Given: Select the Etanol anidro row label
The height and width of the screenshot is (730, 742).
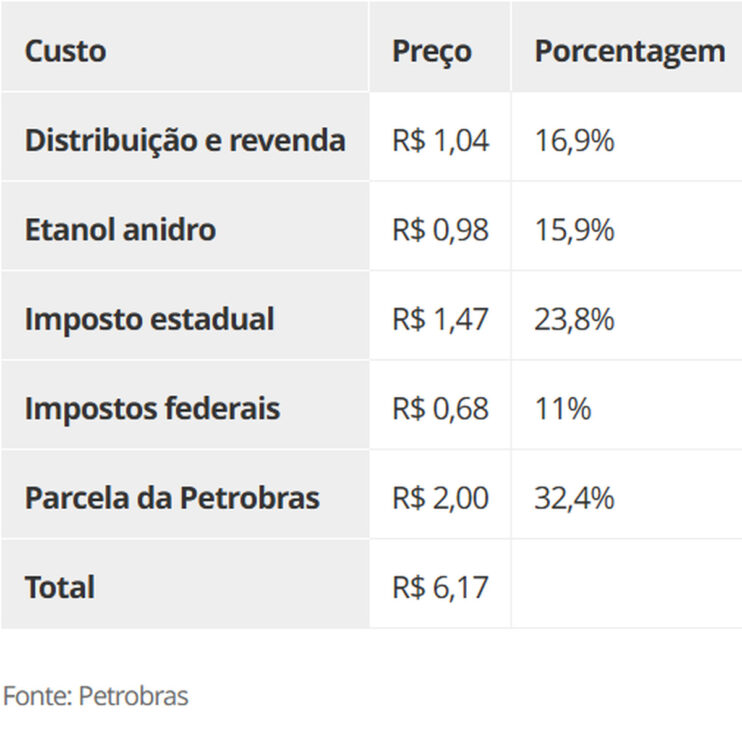Looking at the screenshot, I should tap(120, 229).
